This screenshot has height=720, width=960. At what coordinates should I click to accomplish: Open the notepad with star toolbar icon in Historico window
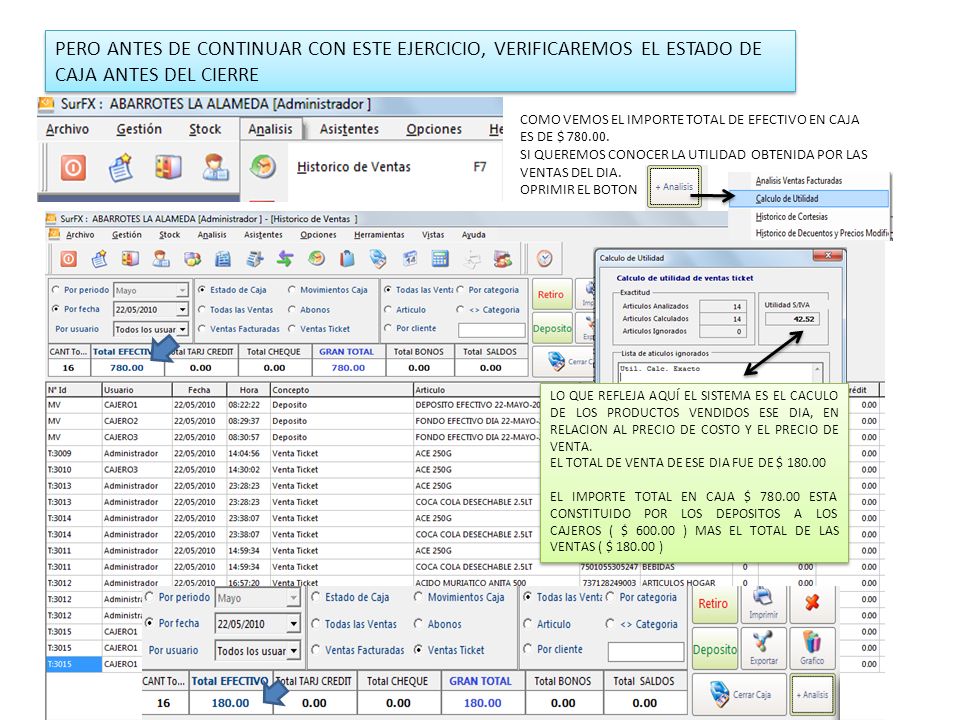point(99,259)
